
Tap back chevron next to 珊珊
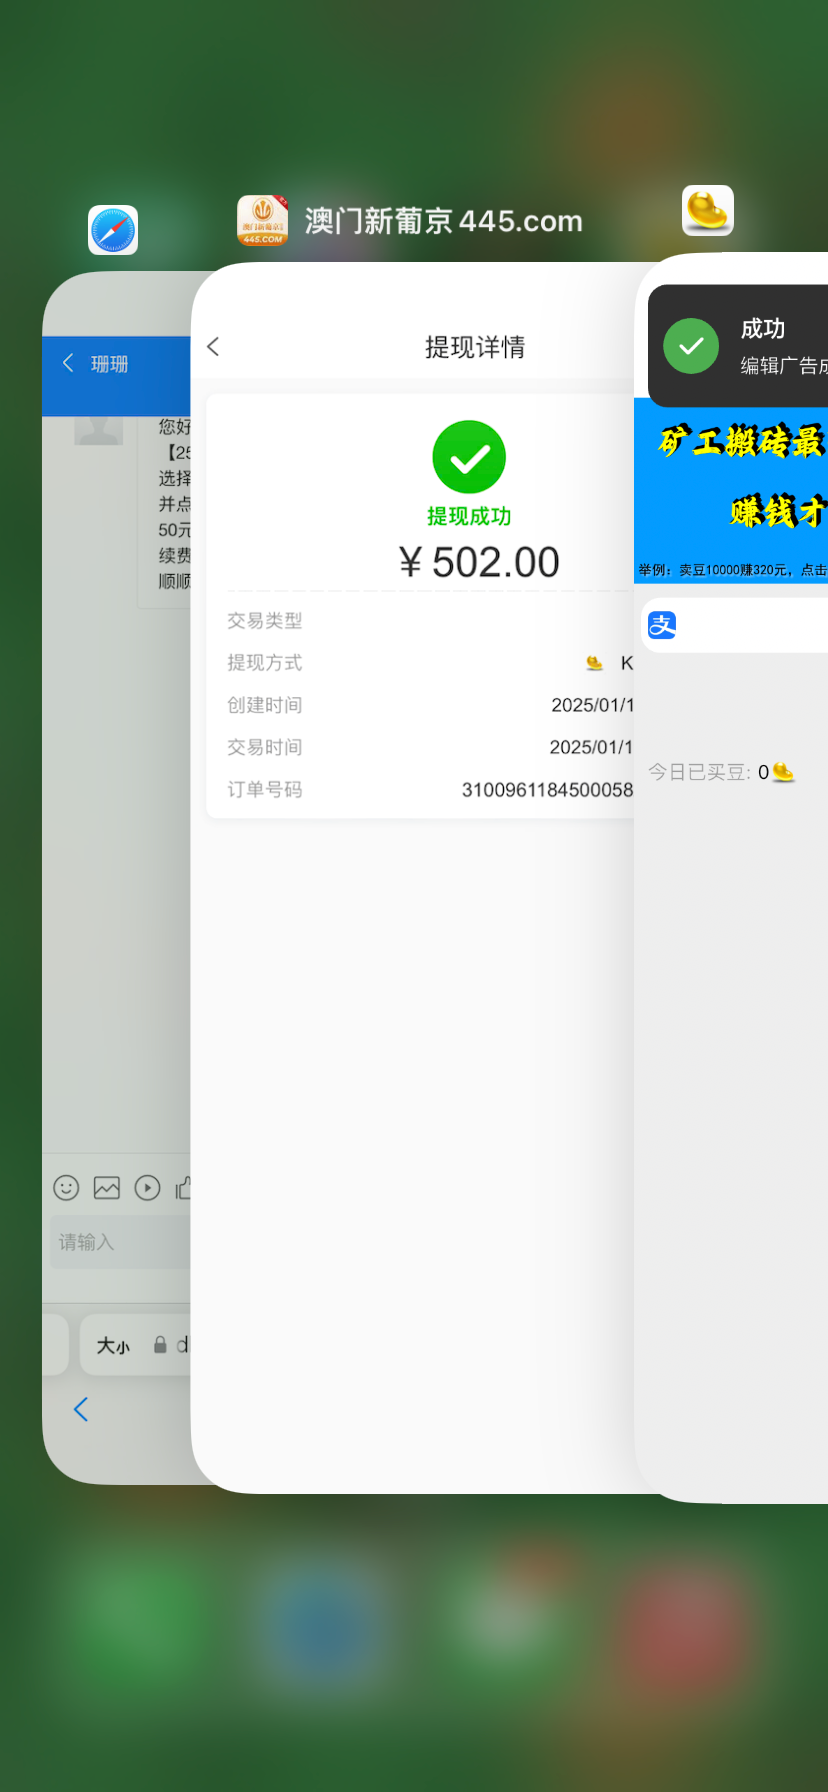click(68, 363)
